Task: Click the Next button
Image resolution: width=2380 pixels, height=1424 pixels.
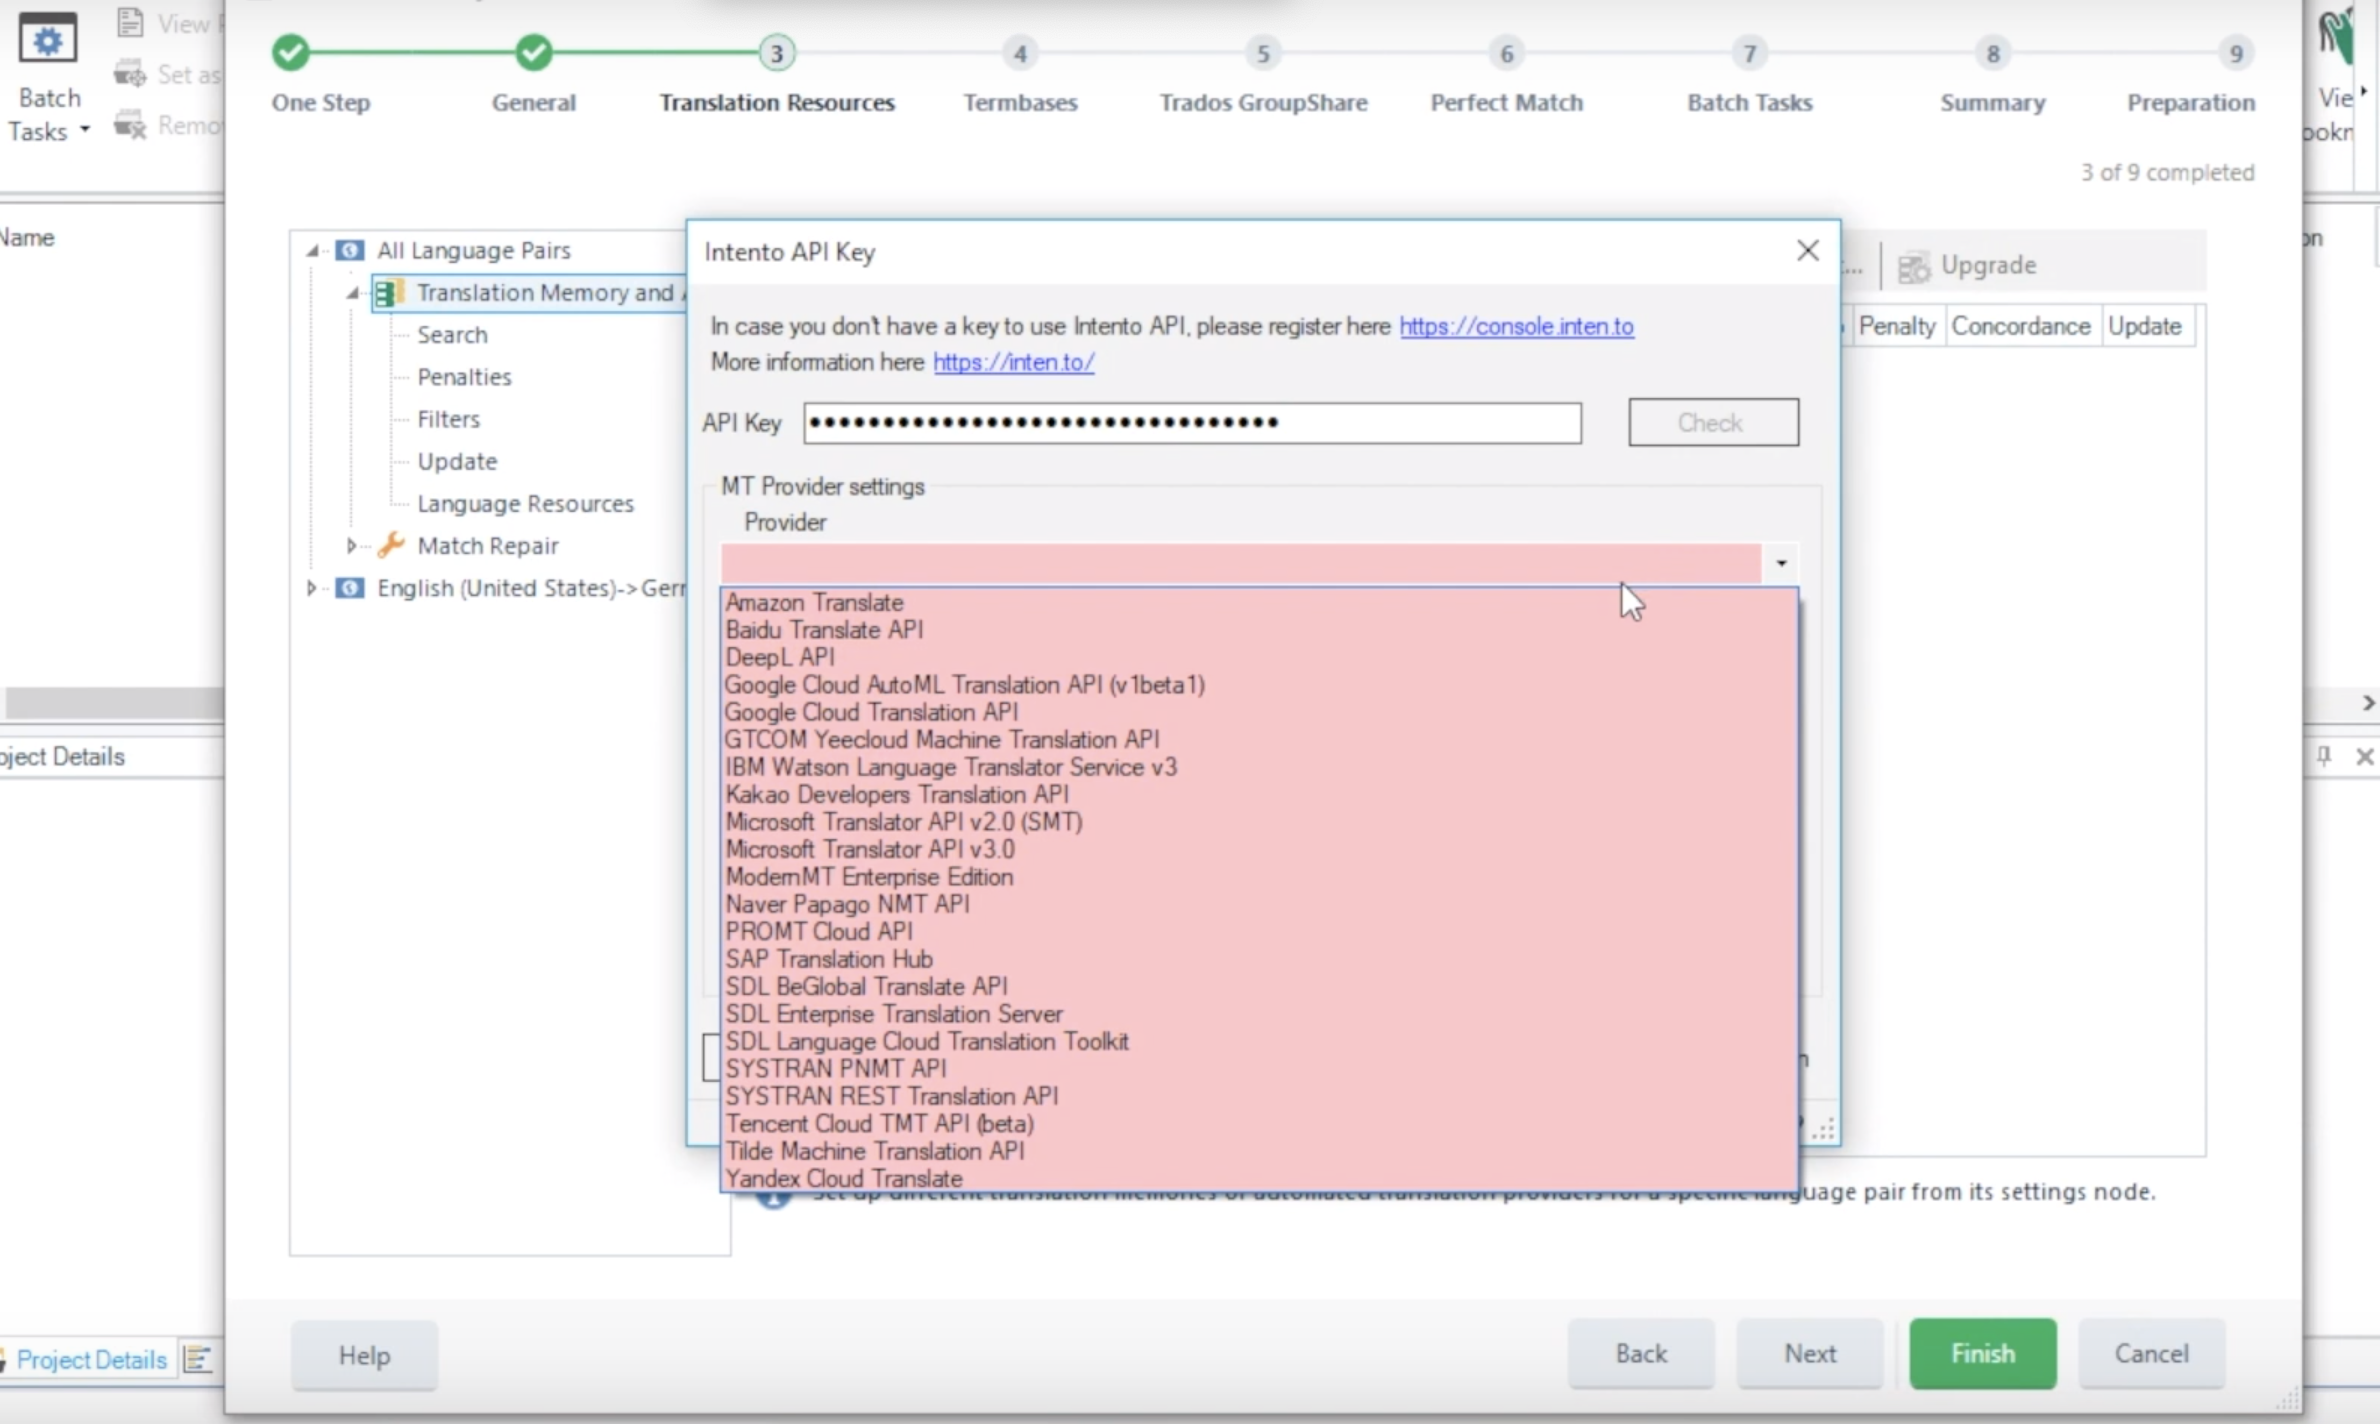Action: (x=1810, y=1353)
